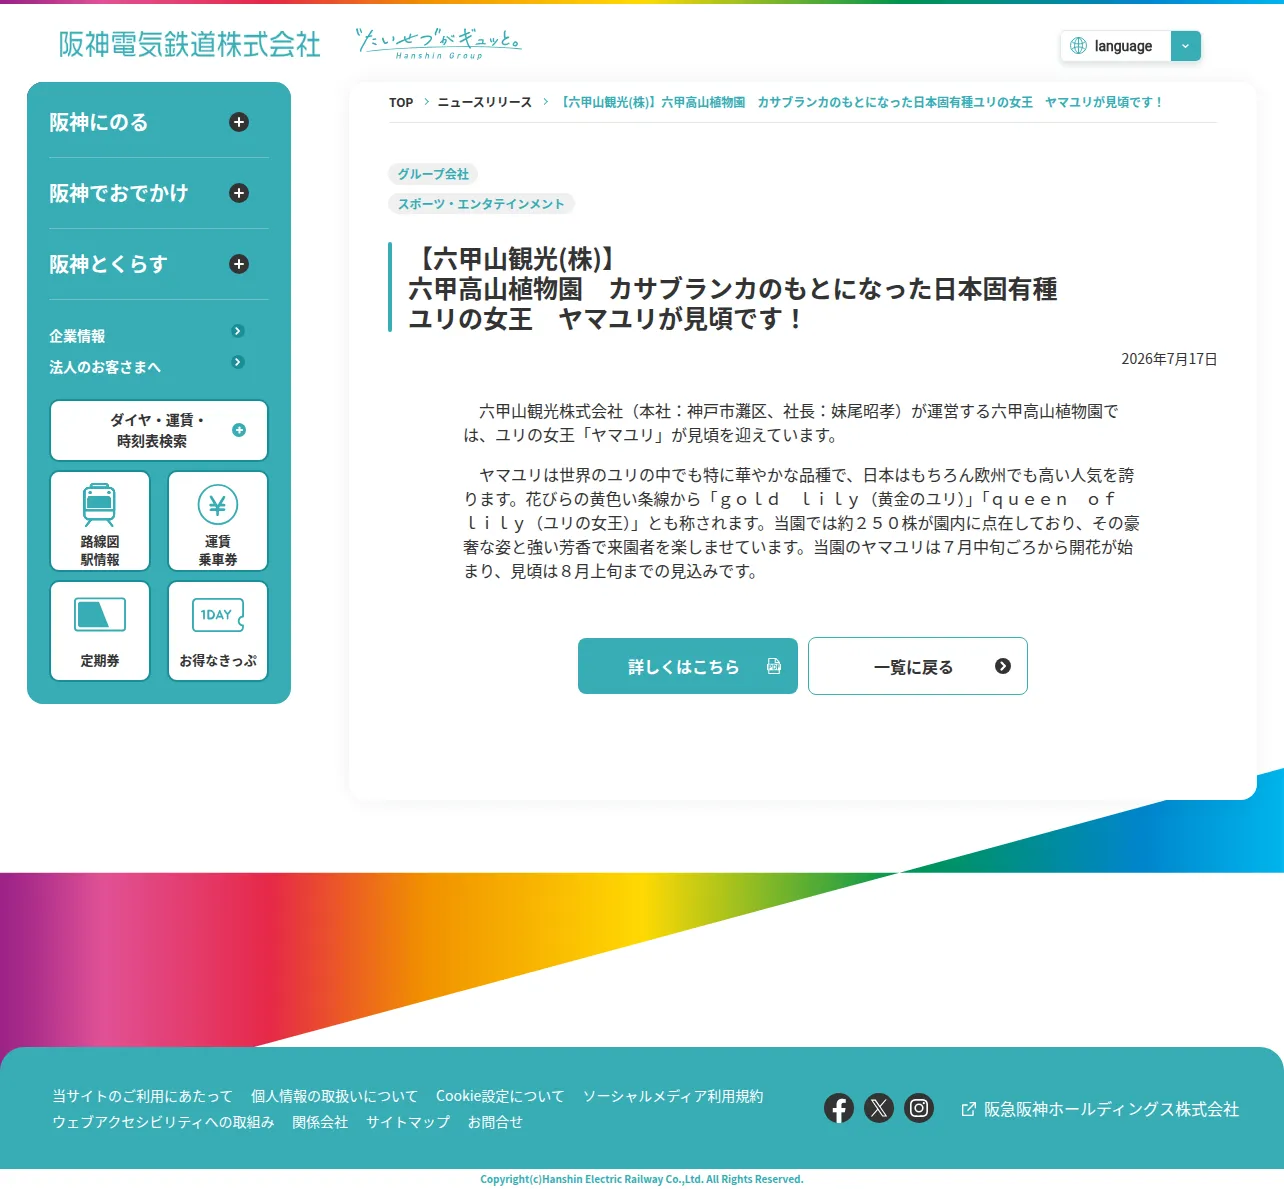Click the Hanshin Group slogan logo
The height and width of the screenshot is (1189, 1284).
tap(439, 44)
